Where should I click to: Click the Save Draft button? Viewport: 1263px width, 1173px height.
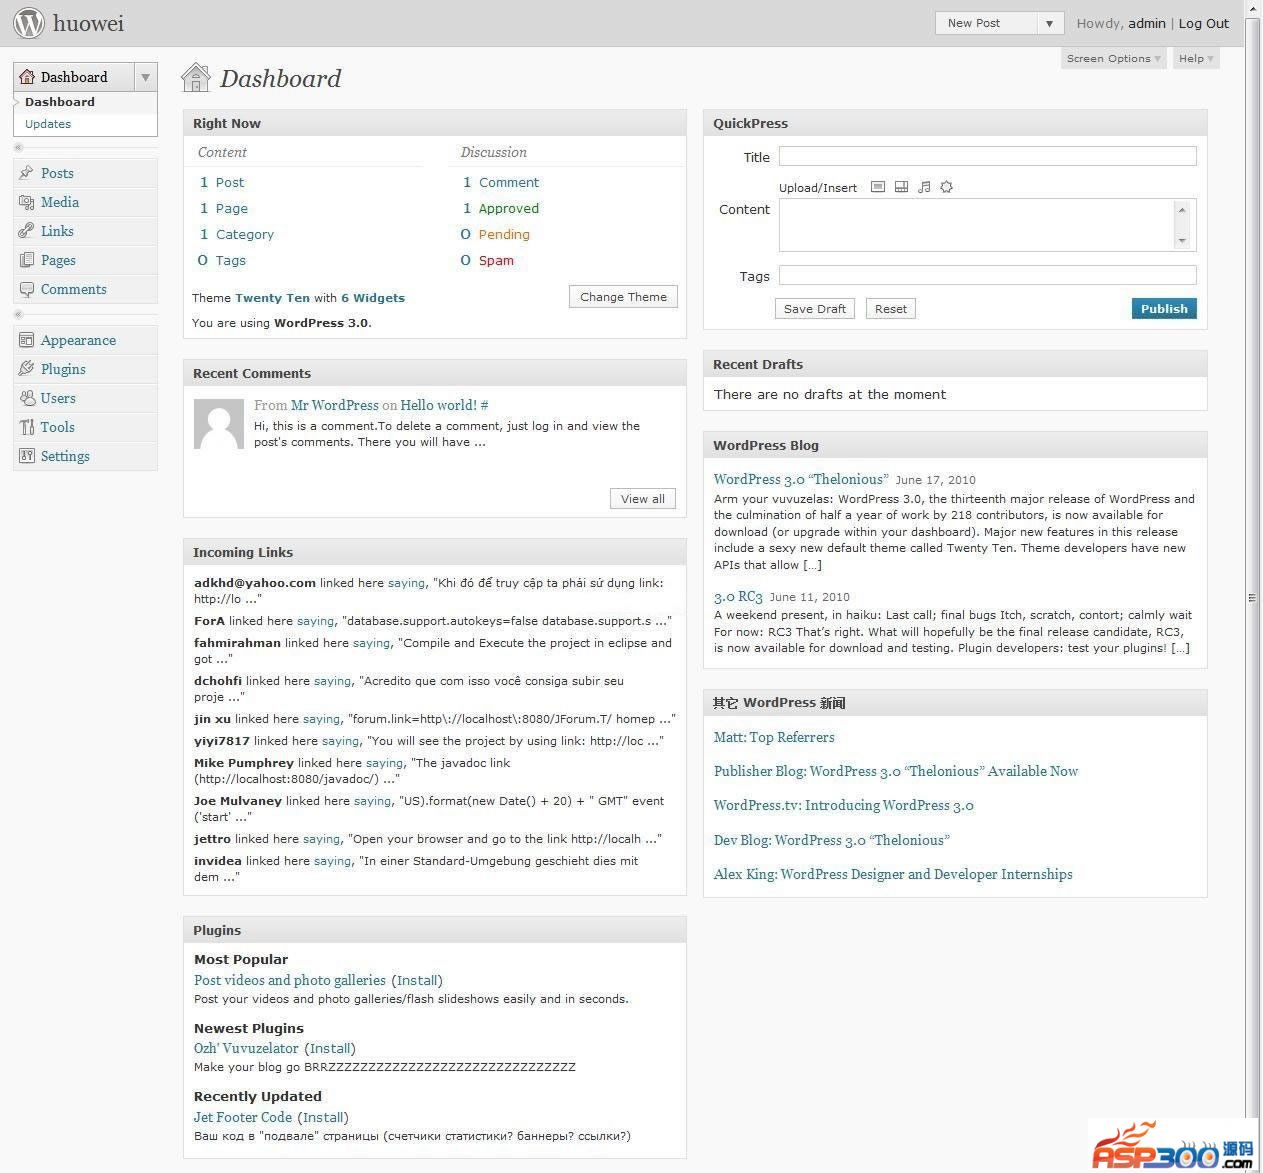click(815, 309)
